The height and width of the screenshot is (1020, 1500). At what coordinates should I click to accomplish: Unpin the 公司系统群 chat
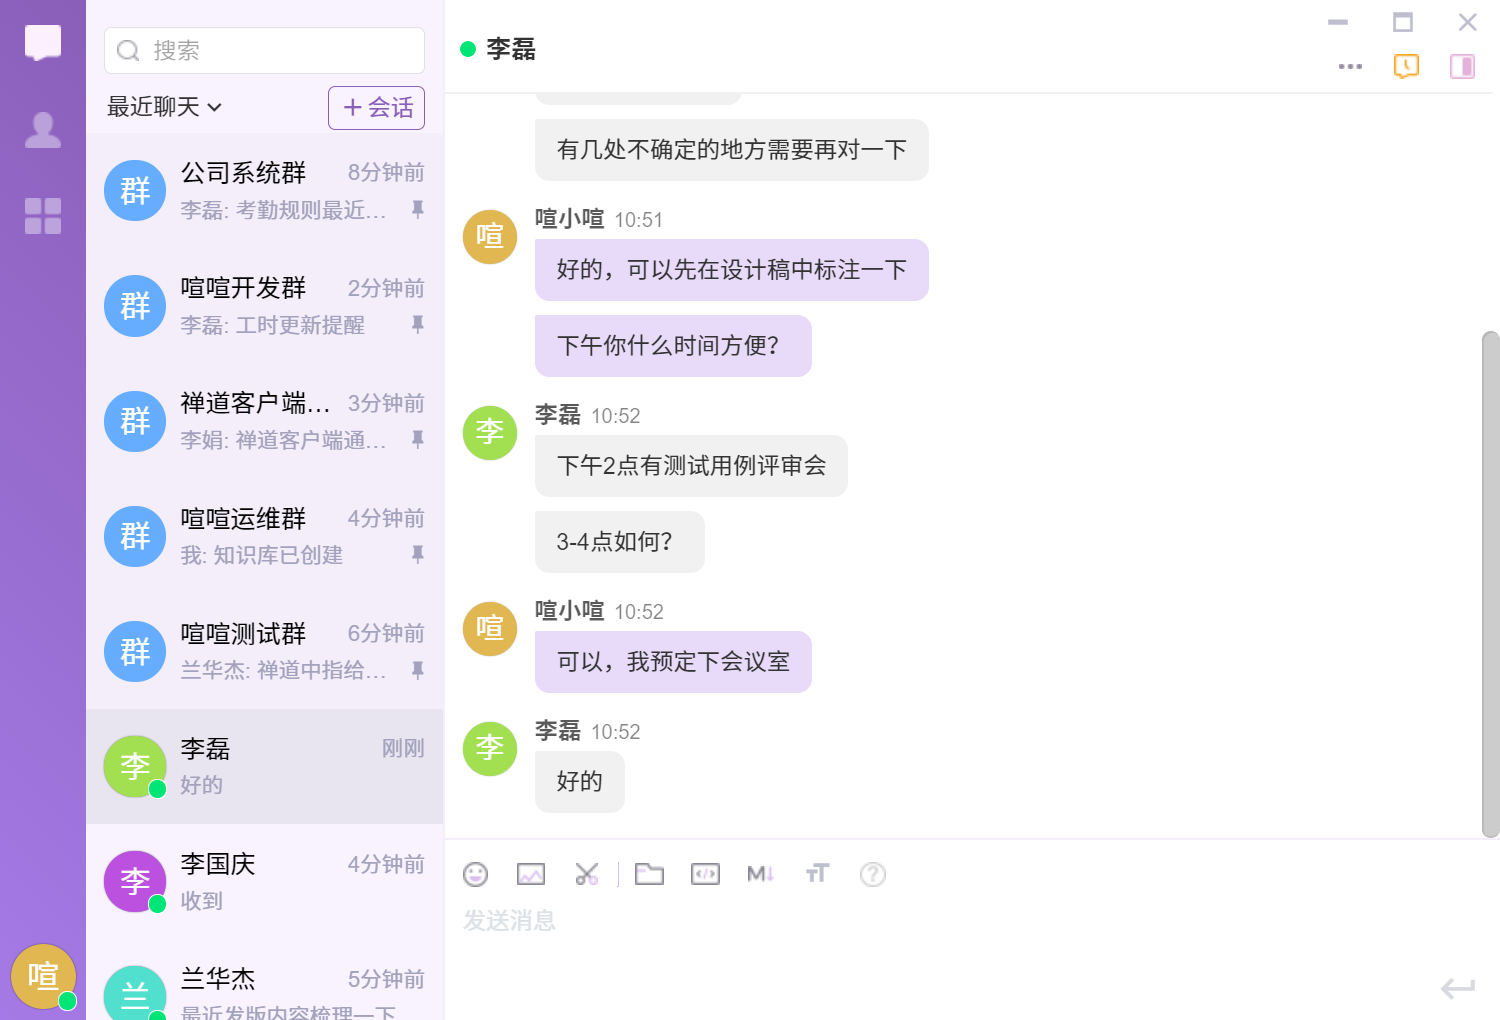point(418,209)
